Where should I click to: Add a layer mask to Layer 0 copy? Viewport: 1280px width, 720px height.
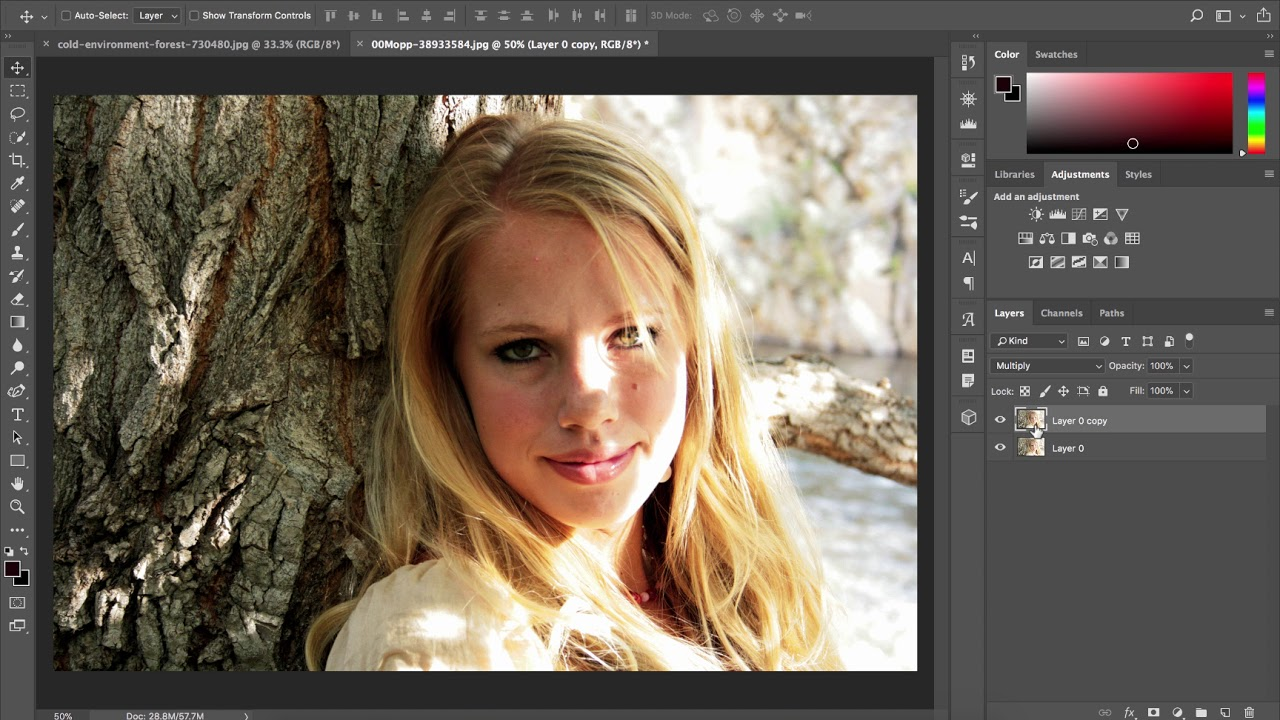pos(1155,713)
